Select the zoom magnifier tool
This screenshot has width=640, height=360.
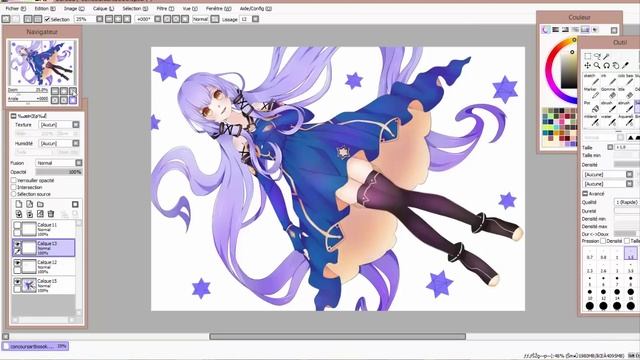tap(597, 65)
